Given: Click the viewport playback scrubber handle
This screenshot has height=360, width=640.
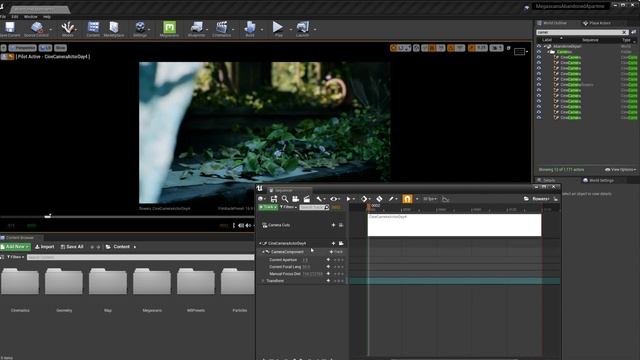Looking at the screenshot, I should click(48, 216).
